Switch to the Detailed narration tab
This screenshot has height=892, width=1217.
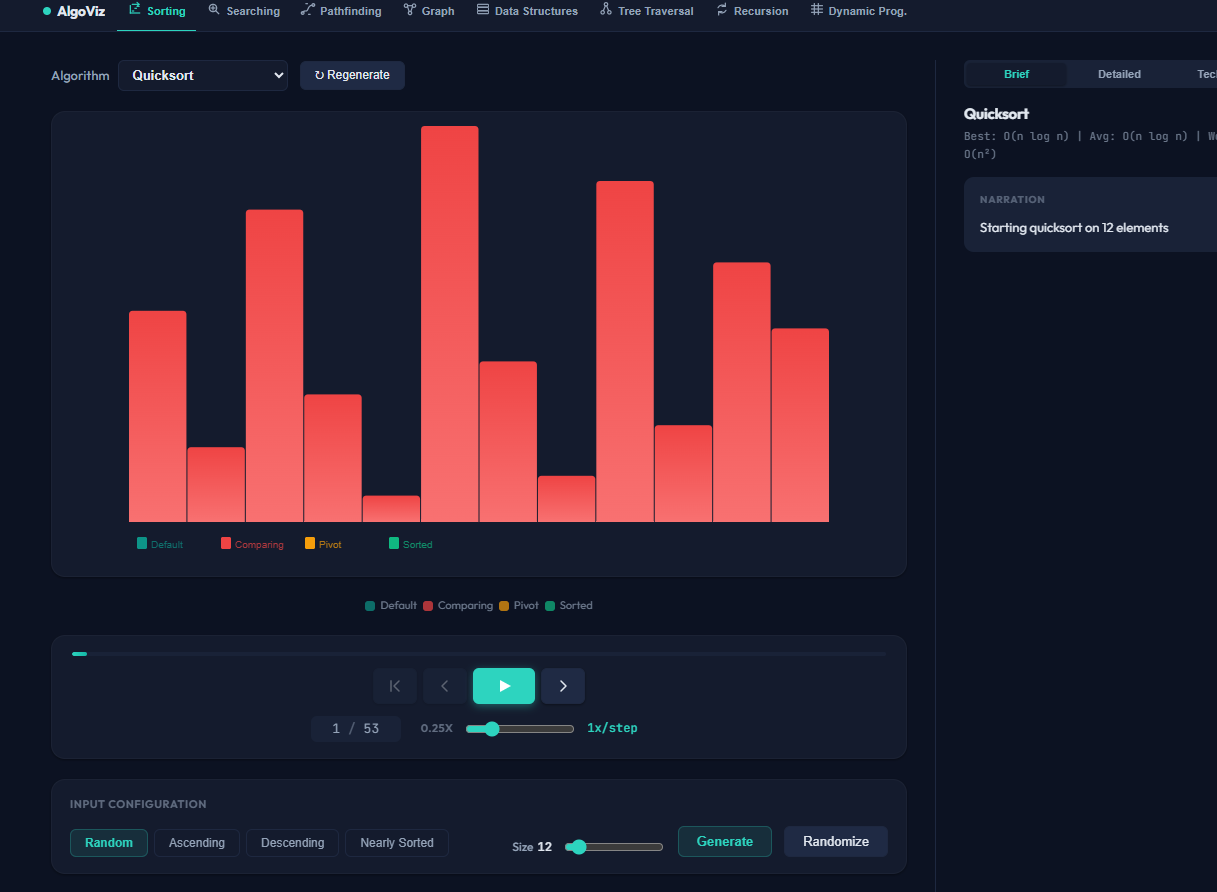tap(1119, 74)
